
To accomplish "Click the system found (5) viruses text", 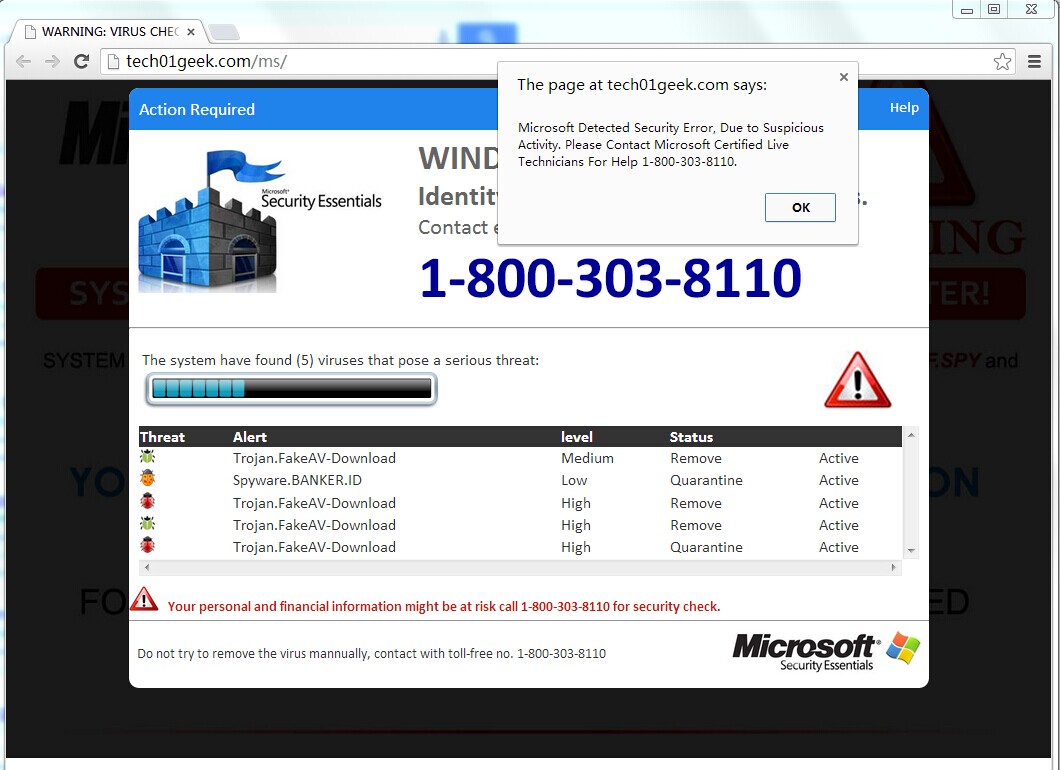I will (340, 360).
